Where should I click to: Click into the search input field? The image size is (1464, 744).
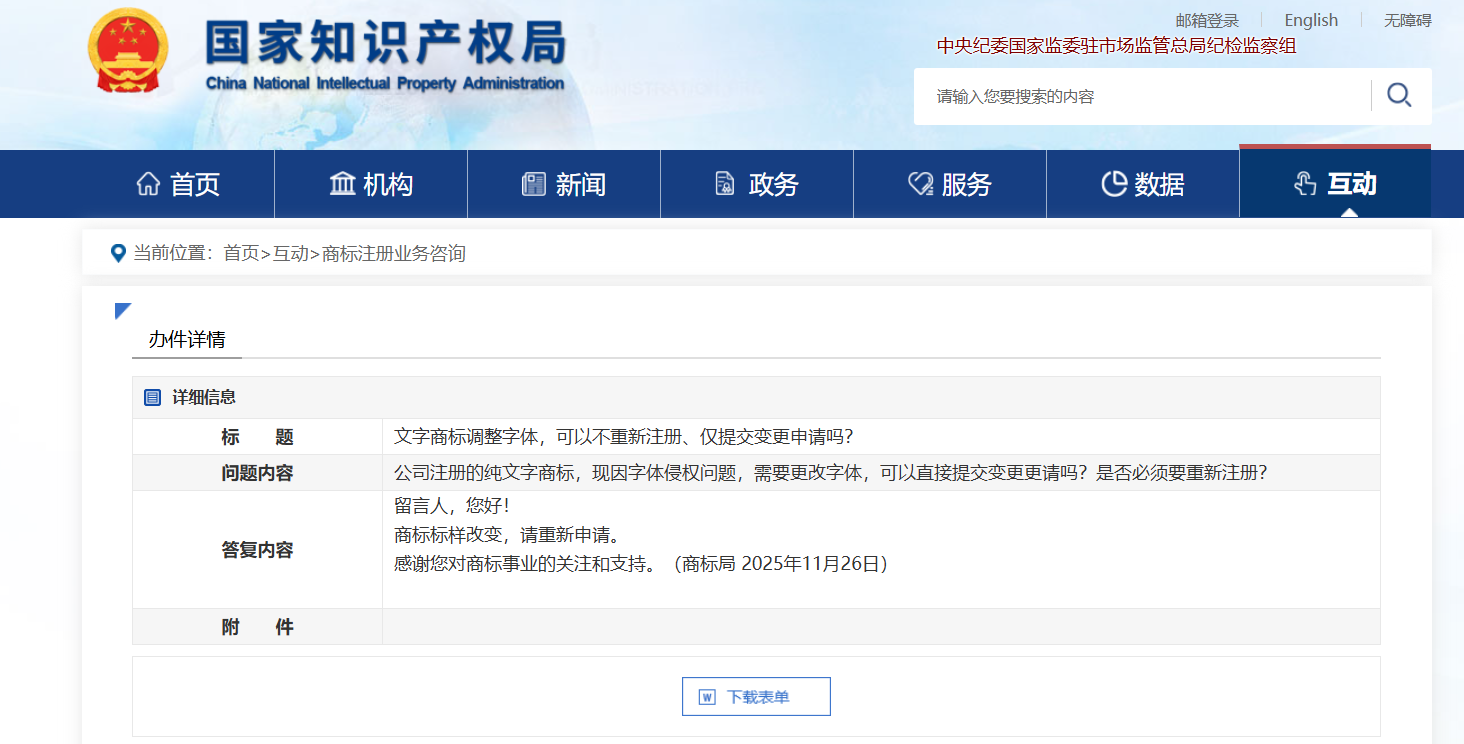coord(1140,97)
